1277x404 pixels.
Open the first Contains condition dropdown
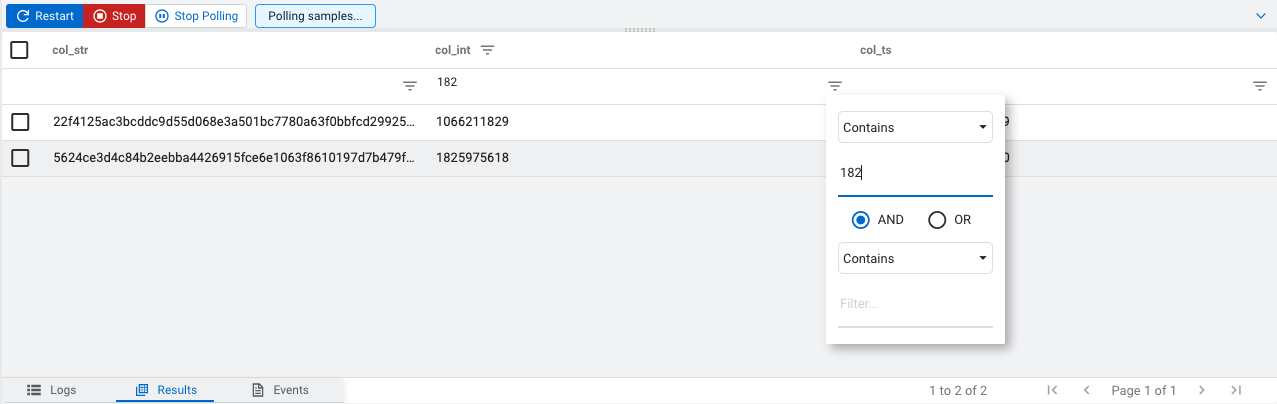[915, 128]
